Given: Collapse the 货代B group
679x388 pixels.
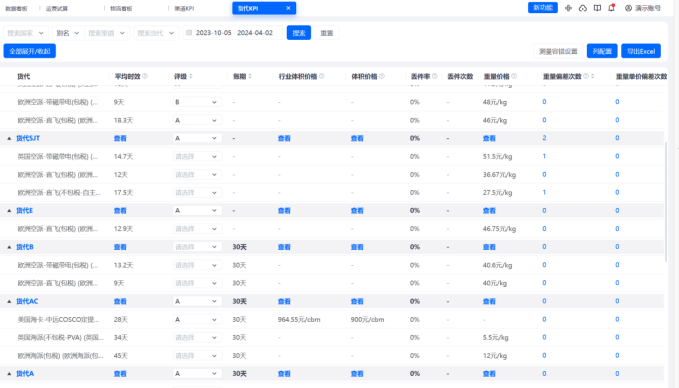Looking at the screenshot, I should pyautogui.click(x=9, y=247).
